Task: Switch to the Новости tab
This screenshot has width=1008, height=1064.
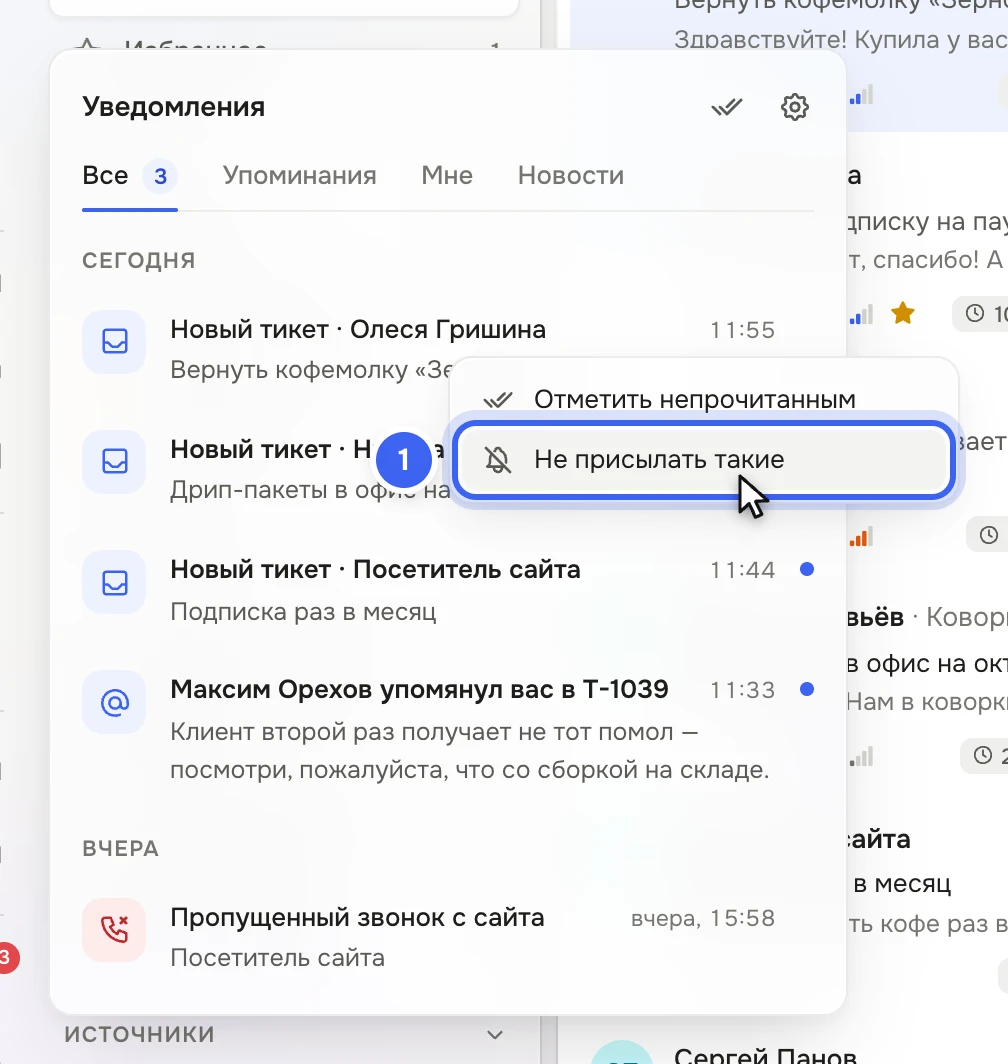Action: pos(571,176)
